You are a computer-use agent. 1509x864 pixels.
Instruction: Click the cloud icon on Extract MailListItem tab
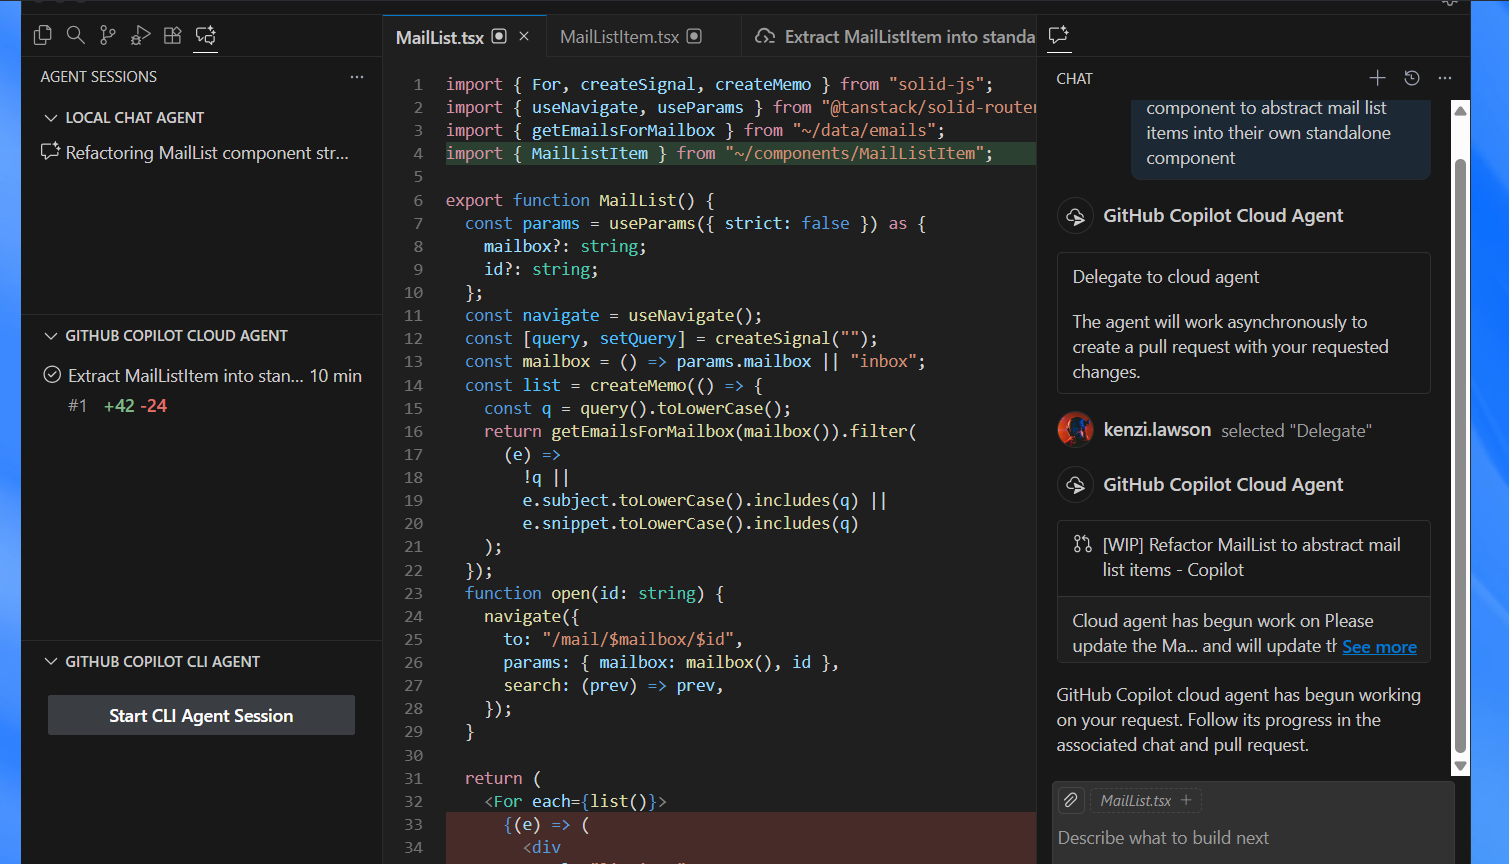765,37
